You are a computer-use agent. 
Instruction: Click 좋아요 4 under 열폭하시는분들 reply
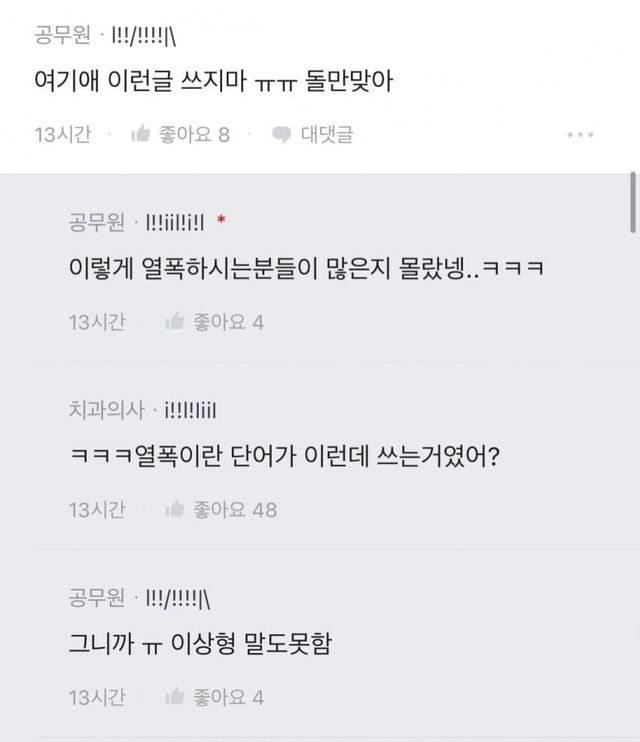228,322
